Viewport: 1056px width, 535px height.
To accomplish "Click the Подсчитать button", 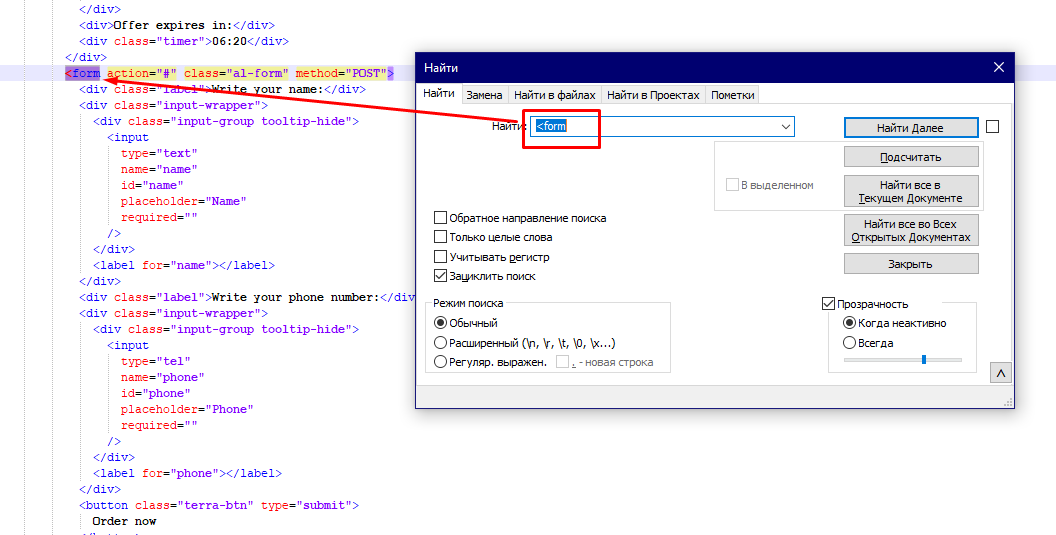I will point(910,157).
